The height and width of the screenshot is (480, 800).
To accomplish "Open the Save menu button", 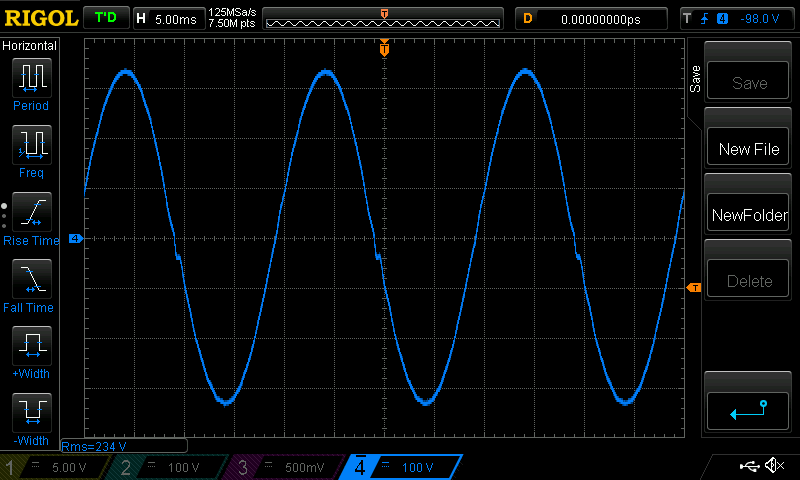I will pos(749,83).
